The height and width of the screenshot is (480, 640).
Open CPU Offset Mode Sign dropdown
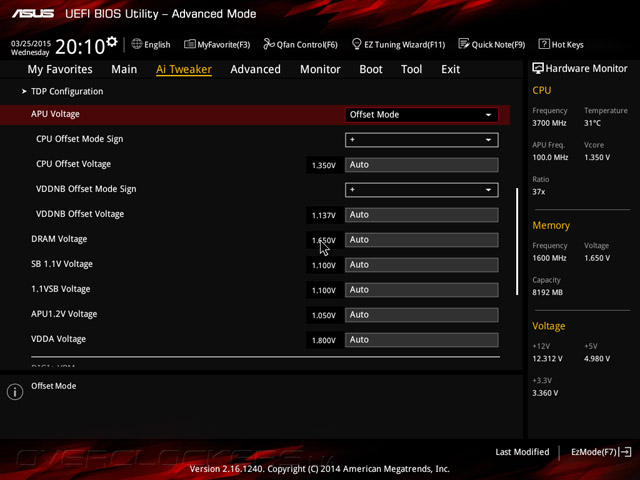point(422,140)
